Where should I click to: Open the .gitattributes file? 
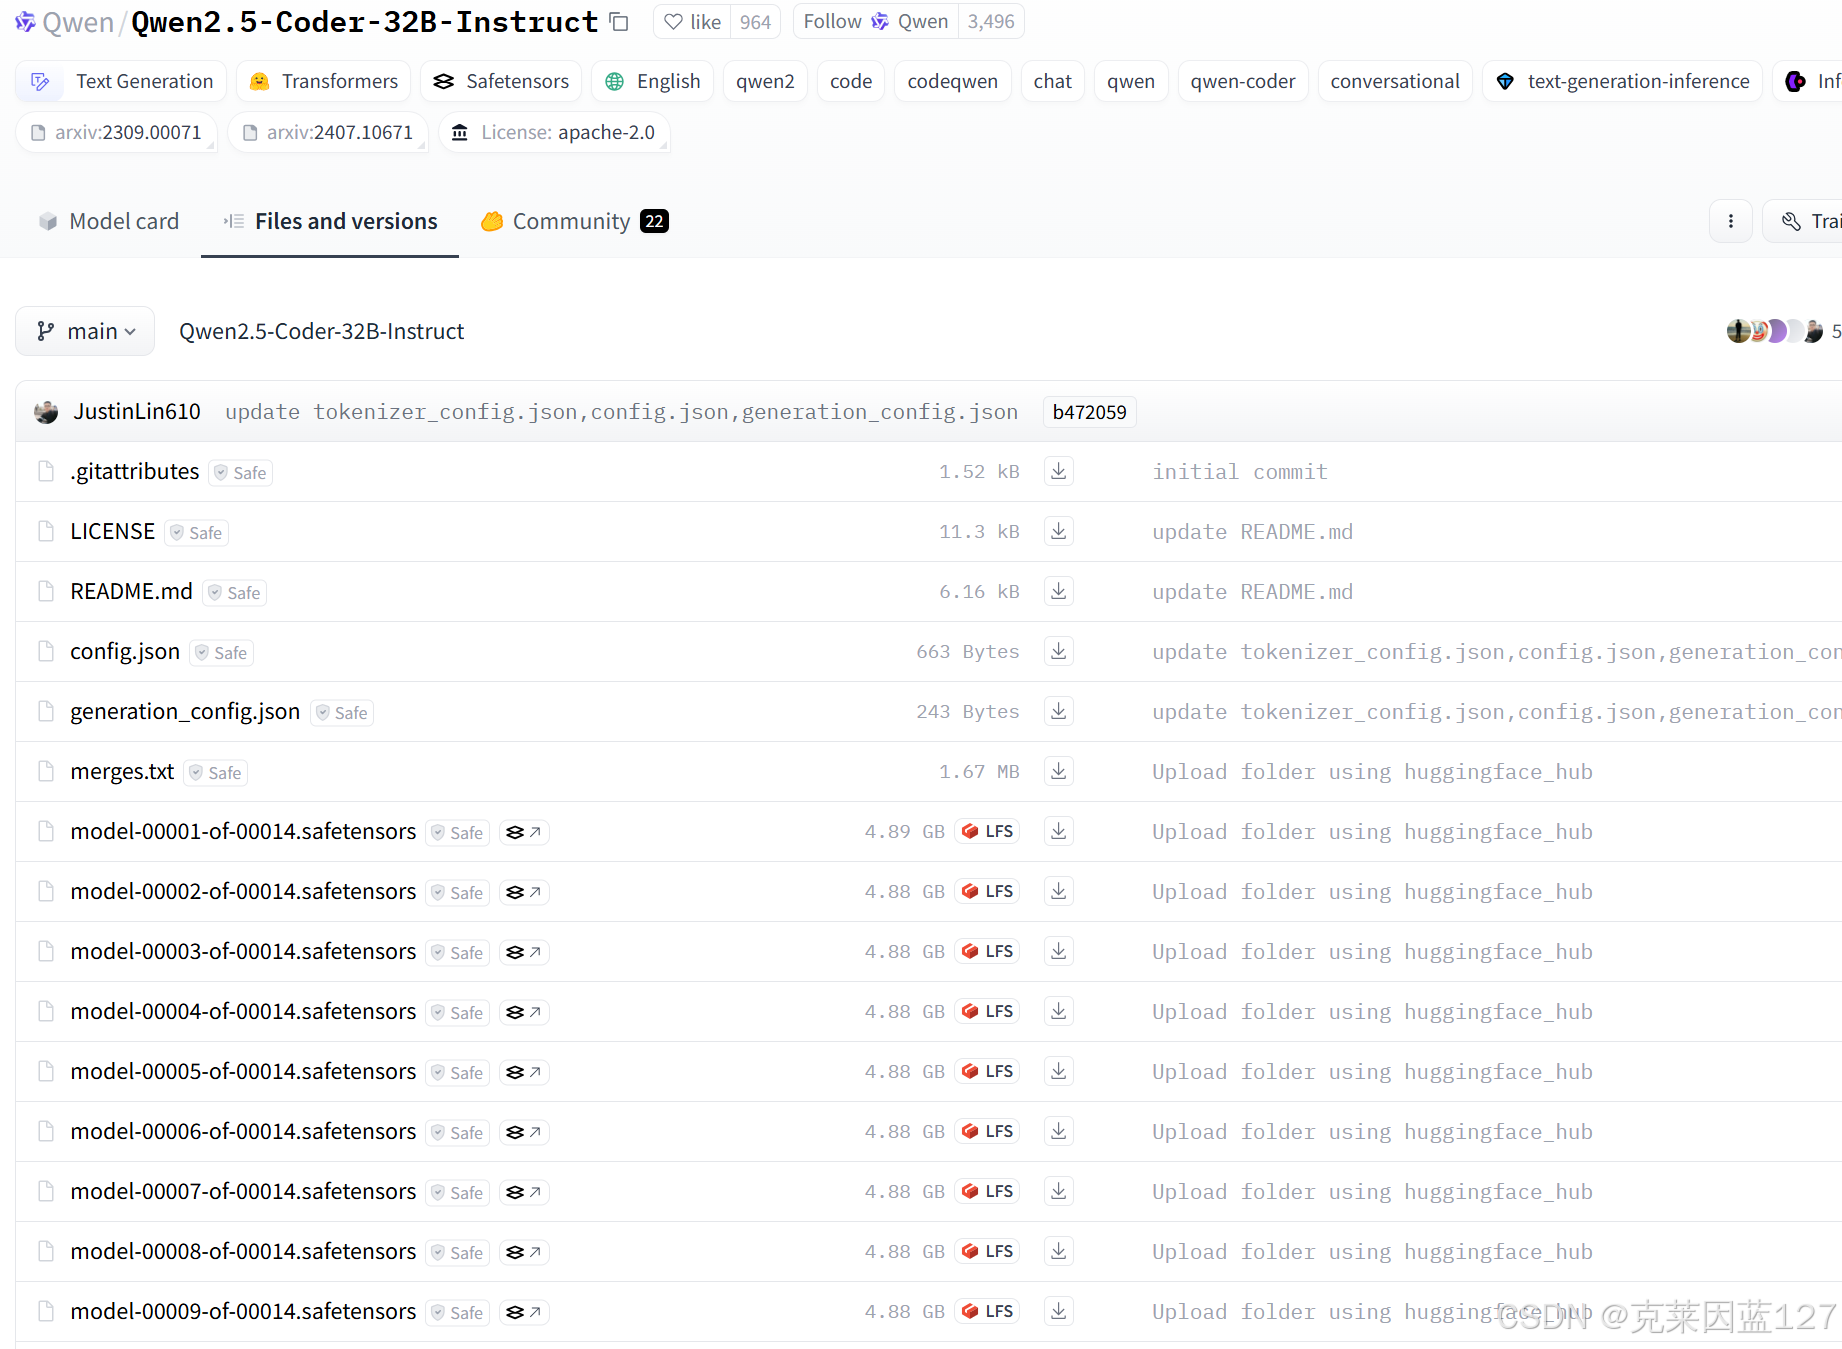[135, 471]
